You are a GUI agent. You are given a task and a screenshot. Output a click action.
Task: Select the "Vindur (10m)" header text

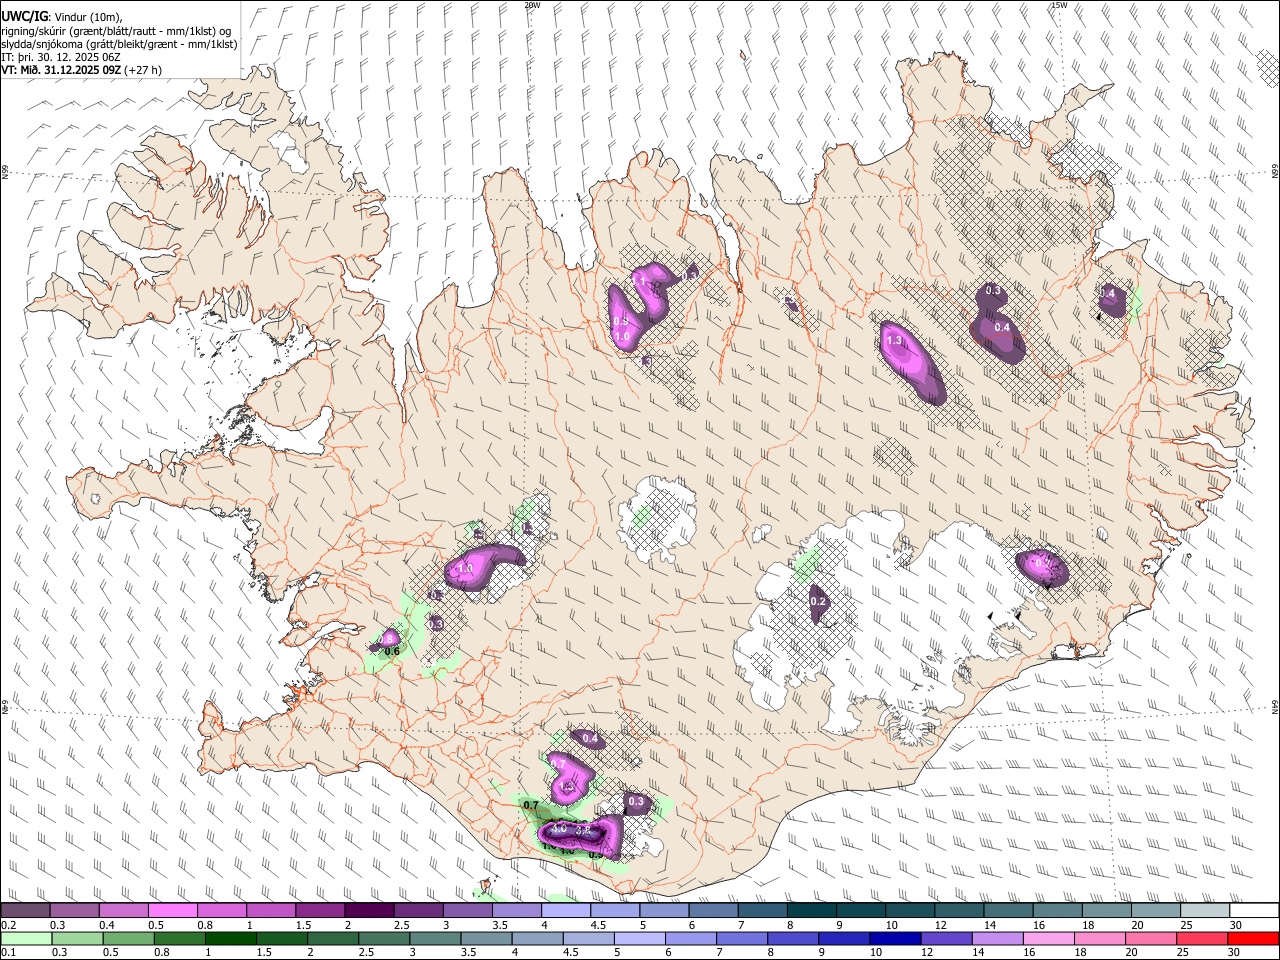(89, 17)
